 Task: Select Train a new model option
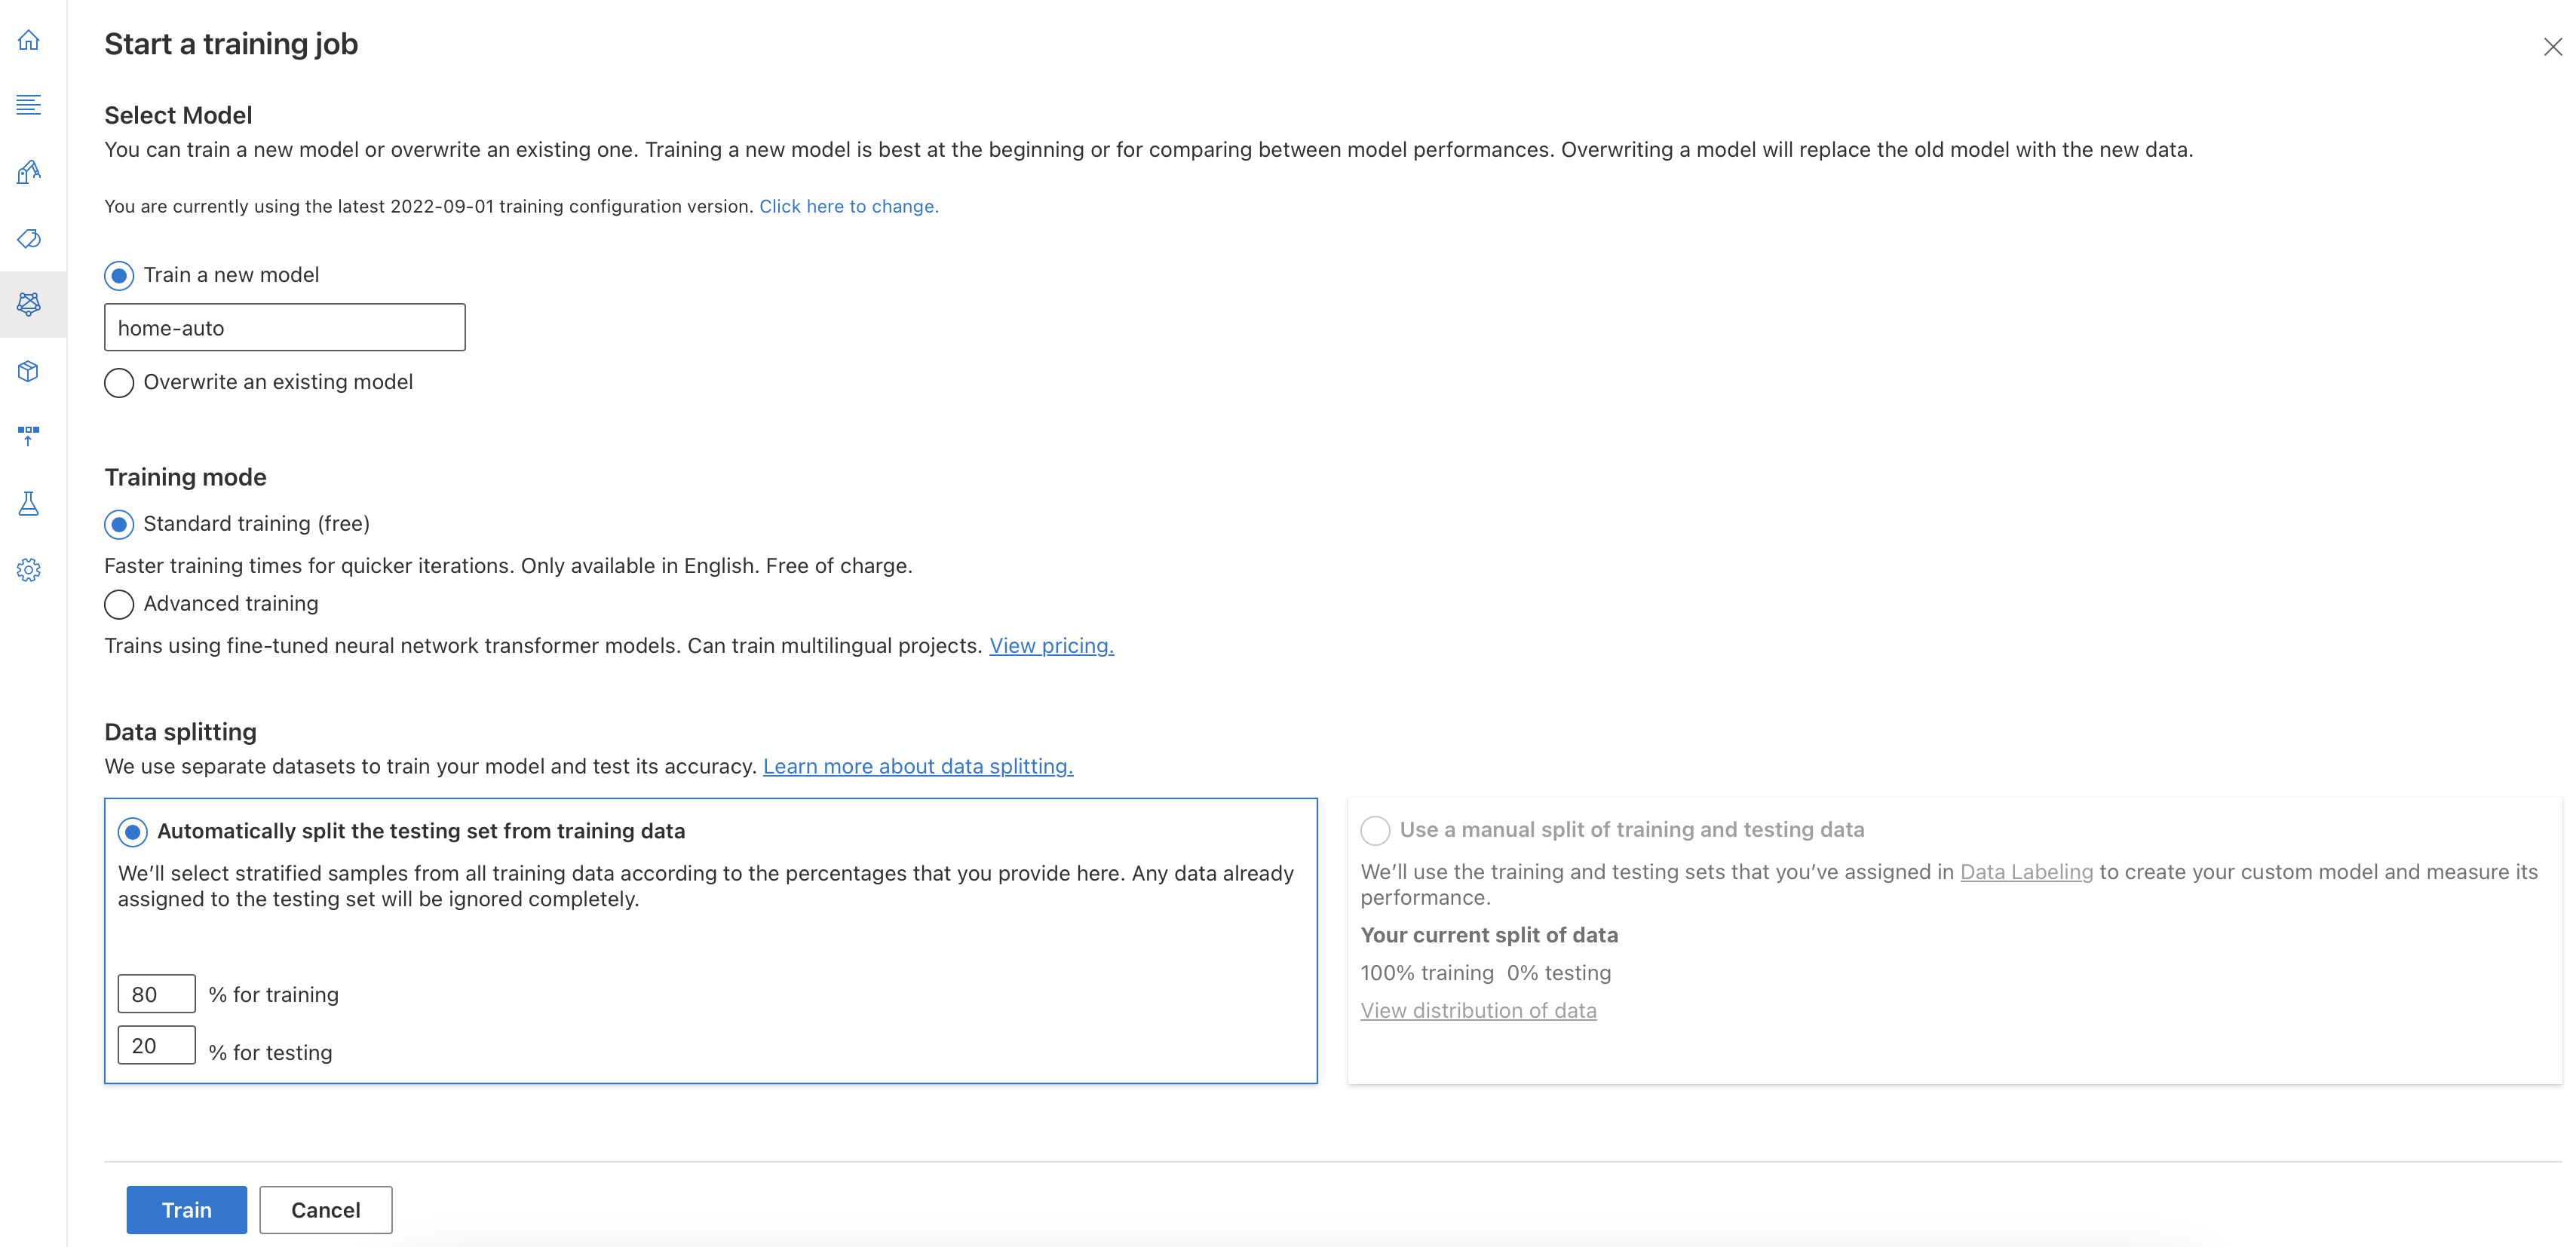tap(119, 275)
